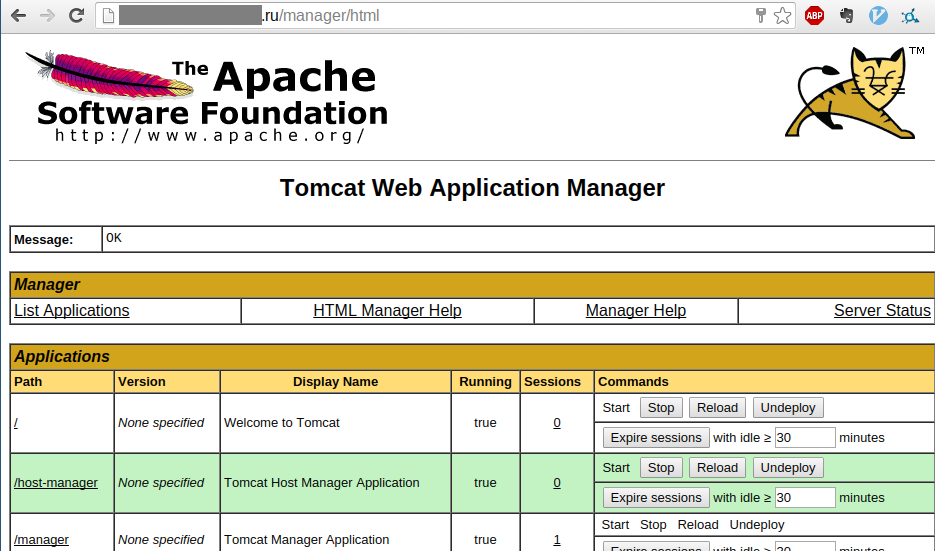The height and width of the screenshot is (551, 935).
Task: Open the Server Status link
Action: pos(882,311)
